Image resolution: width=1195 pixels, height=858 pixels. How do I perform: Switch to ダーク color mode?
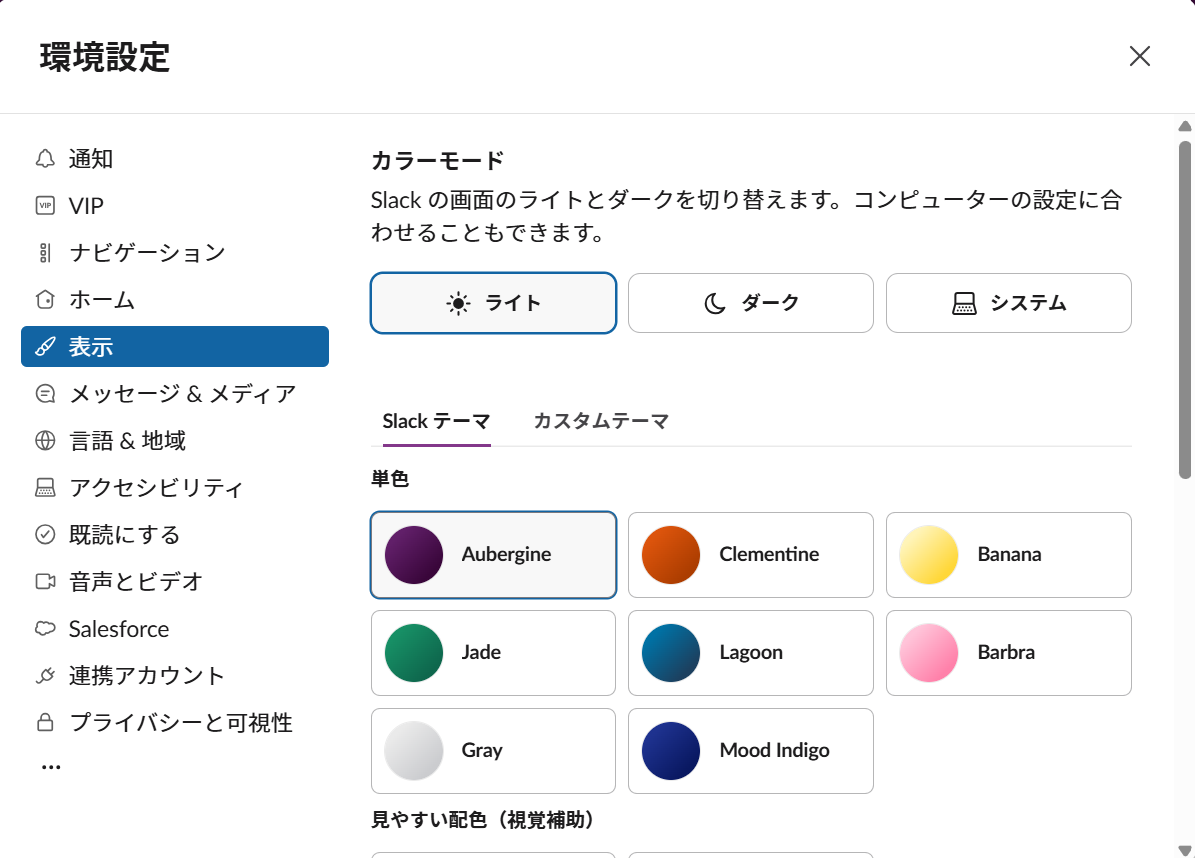click(750, 303)
